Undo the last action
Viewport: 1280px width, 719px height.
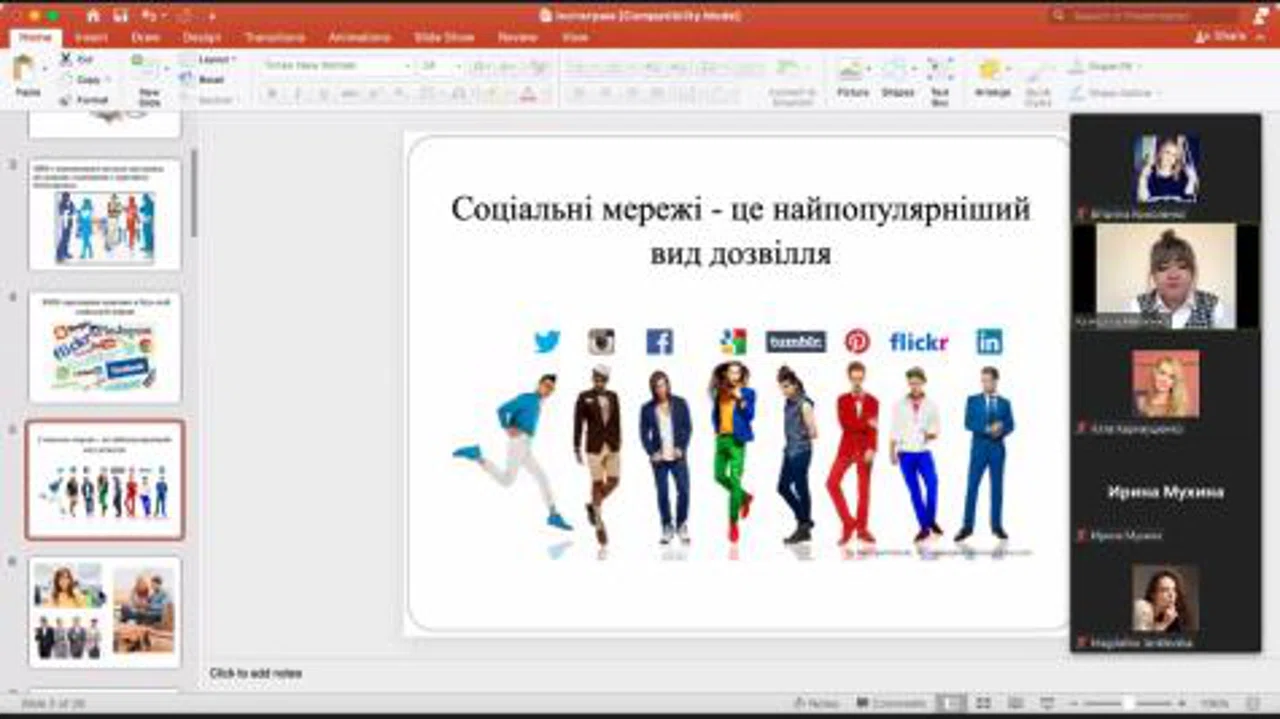[x=148, y=15]
